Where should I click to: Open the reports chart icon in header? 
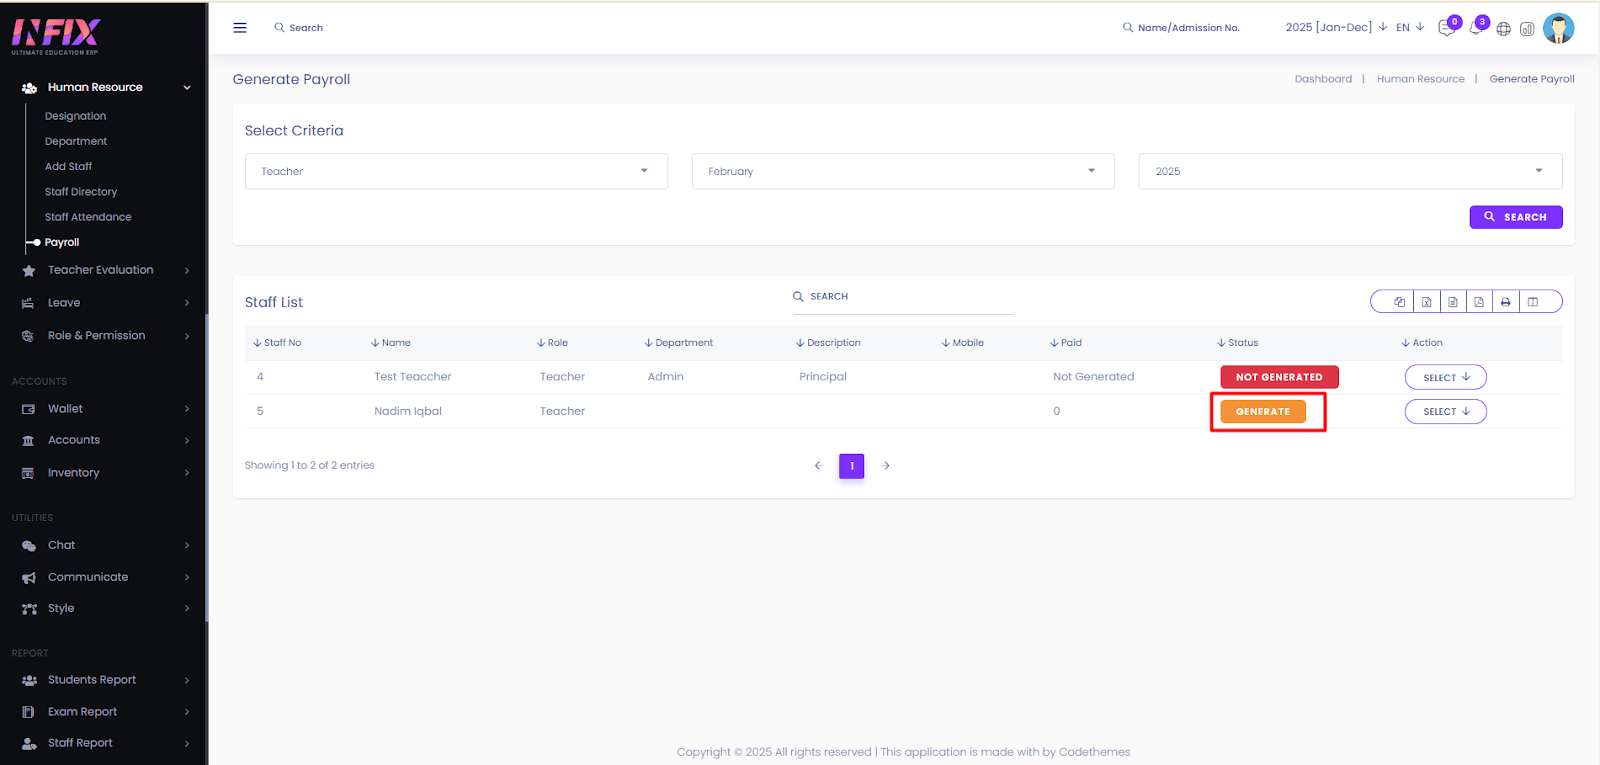pos(1527,29)
